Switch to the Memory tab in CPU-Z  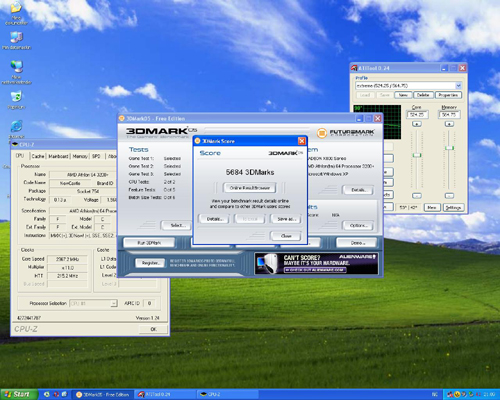click(80, 156)
